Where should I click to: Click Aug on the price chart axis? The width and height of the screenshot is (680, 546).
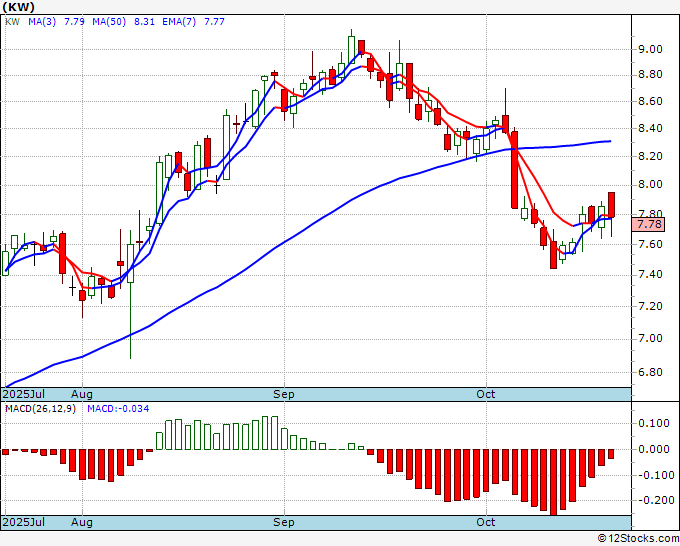tap(82, 394)
